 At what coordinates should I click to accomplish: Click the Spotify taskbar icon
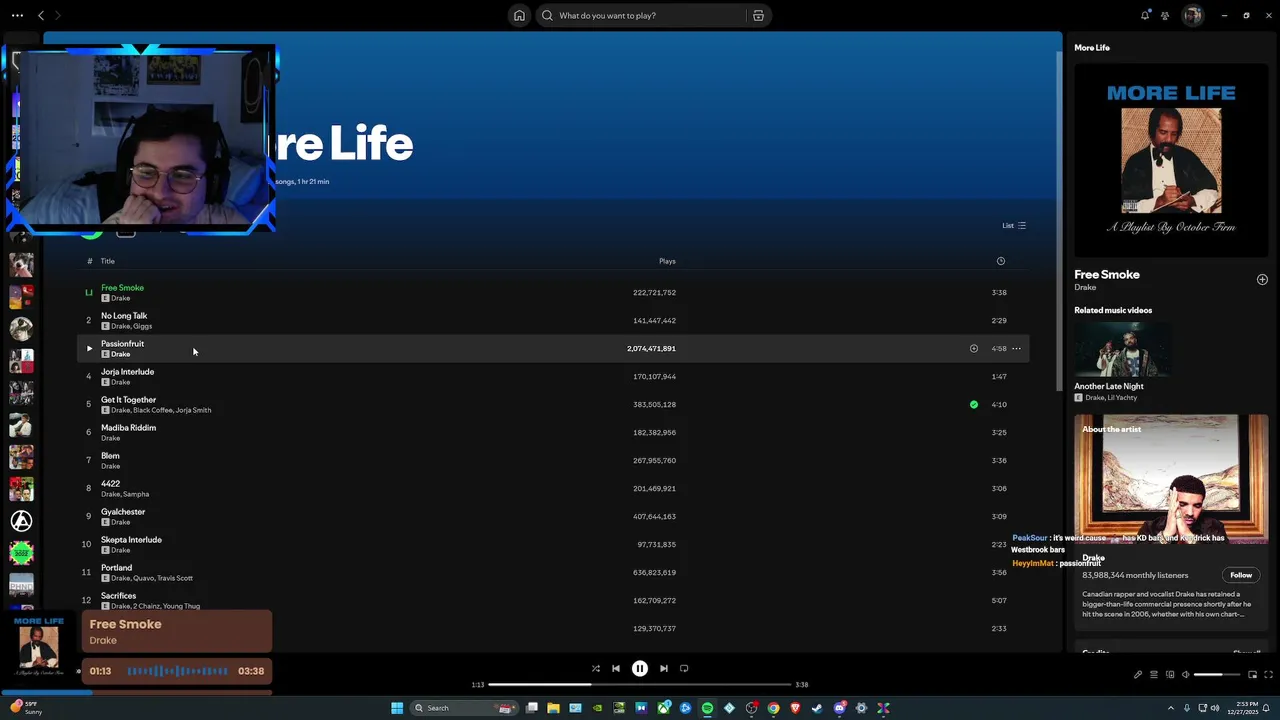click(x=707, y=708)
